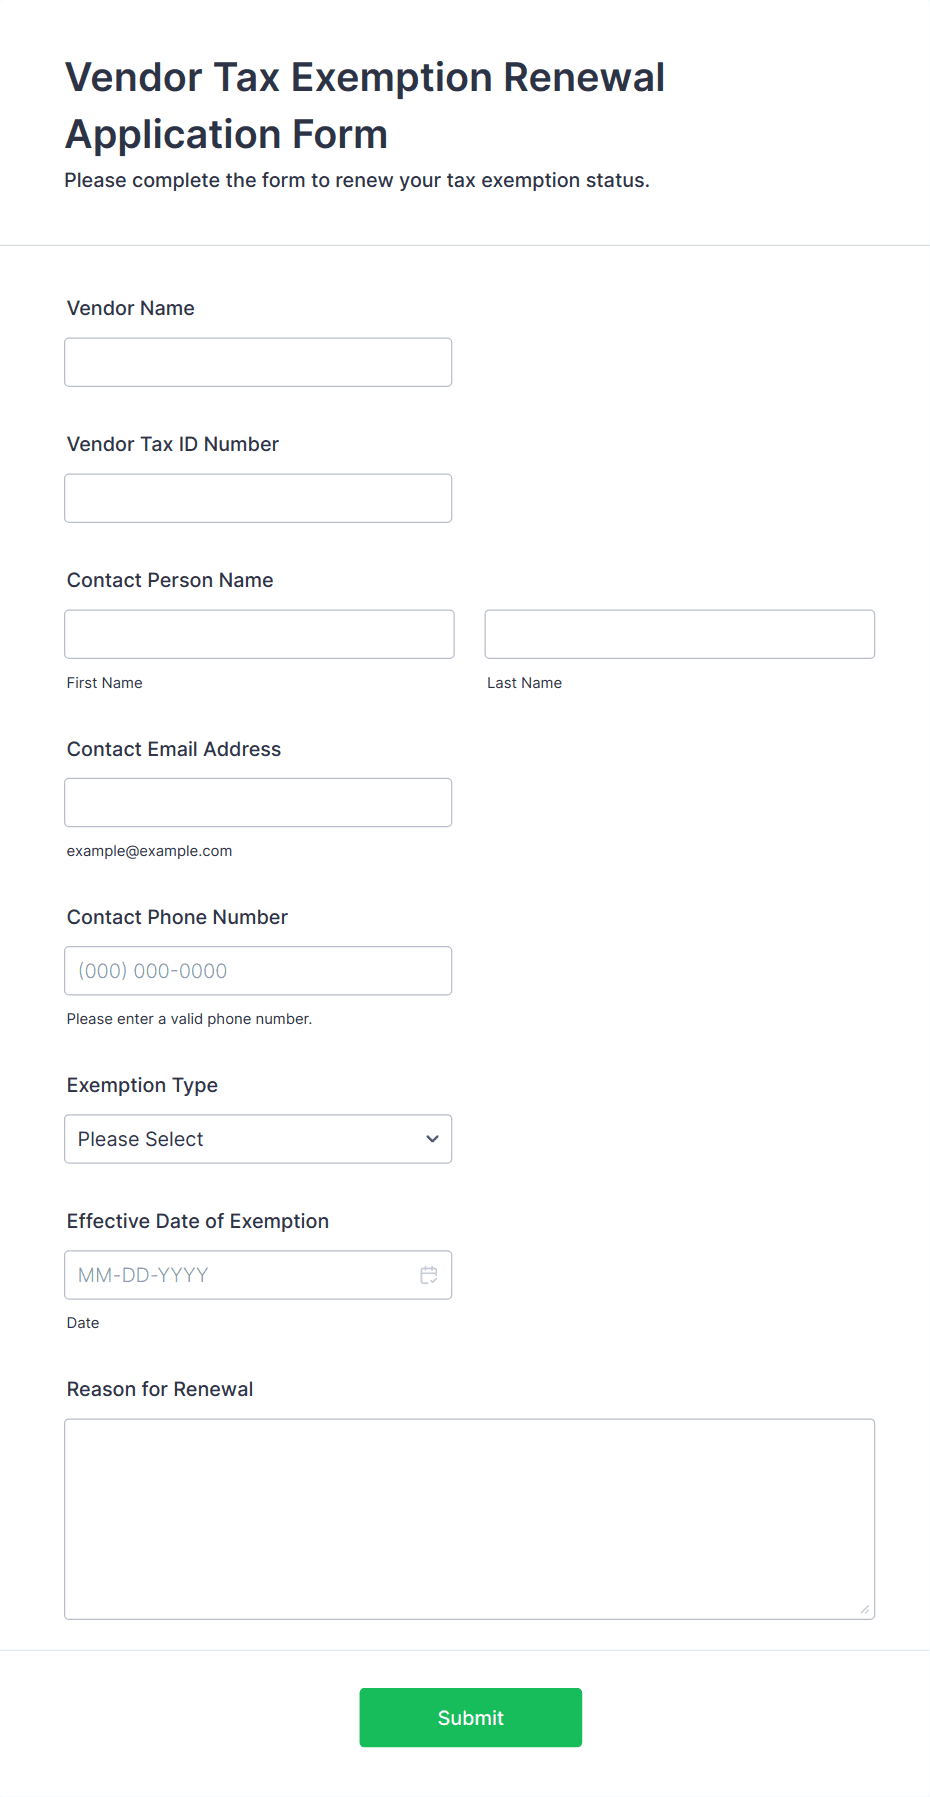Click the 'Vendor Name' field label

pyautogui.click(x=131, y=308)
